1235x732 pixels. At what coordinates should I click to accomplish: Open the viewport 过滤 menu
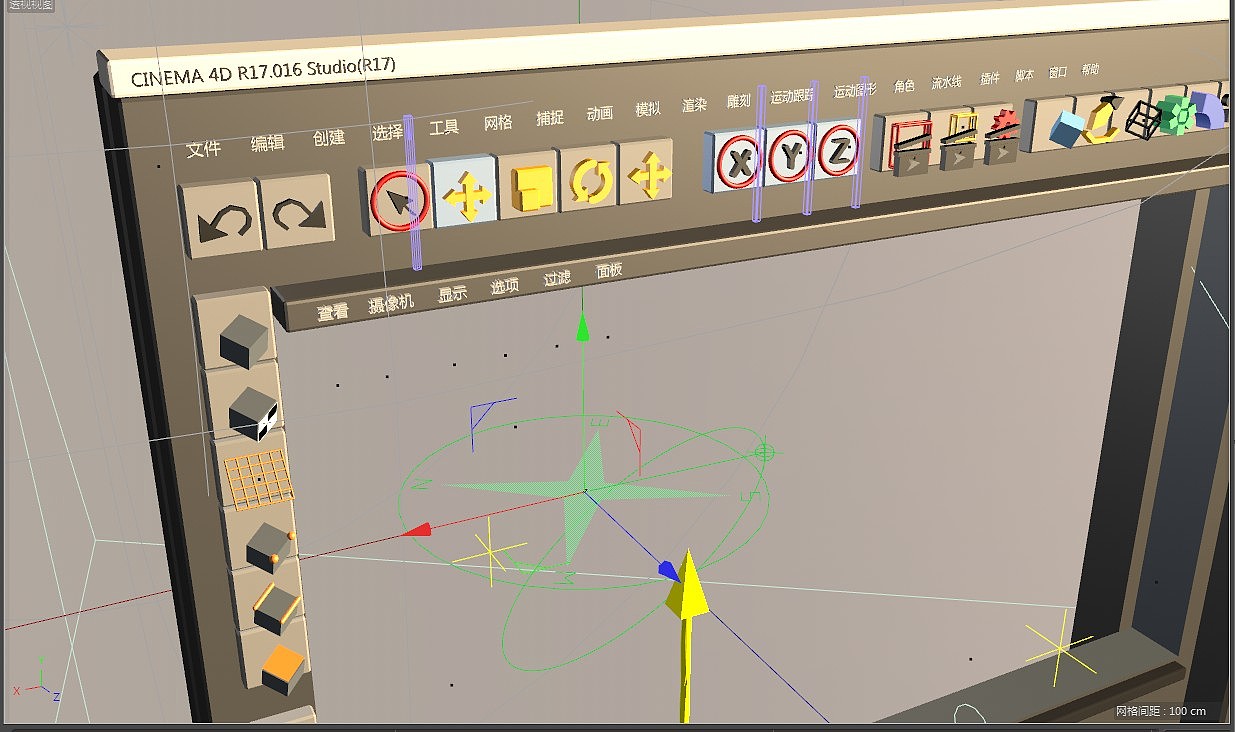557,278
